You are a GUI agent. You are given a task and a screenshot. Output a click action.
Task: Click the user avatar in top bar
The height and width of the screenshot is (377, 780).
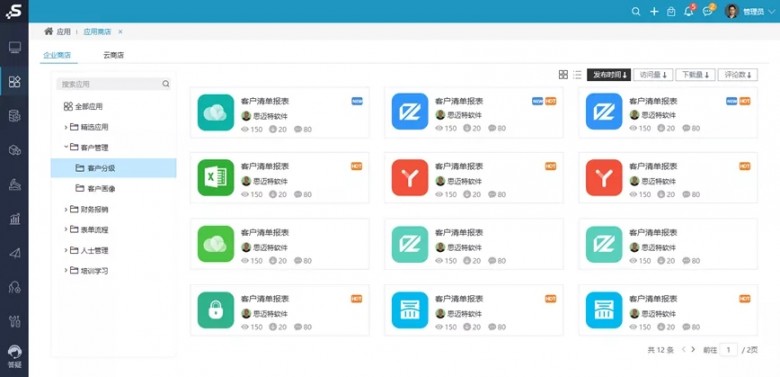(x=732, y=11)
